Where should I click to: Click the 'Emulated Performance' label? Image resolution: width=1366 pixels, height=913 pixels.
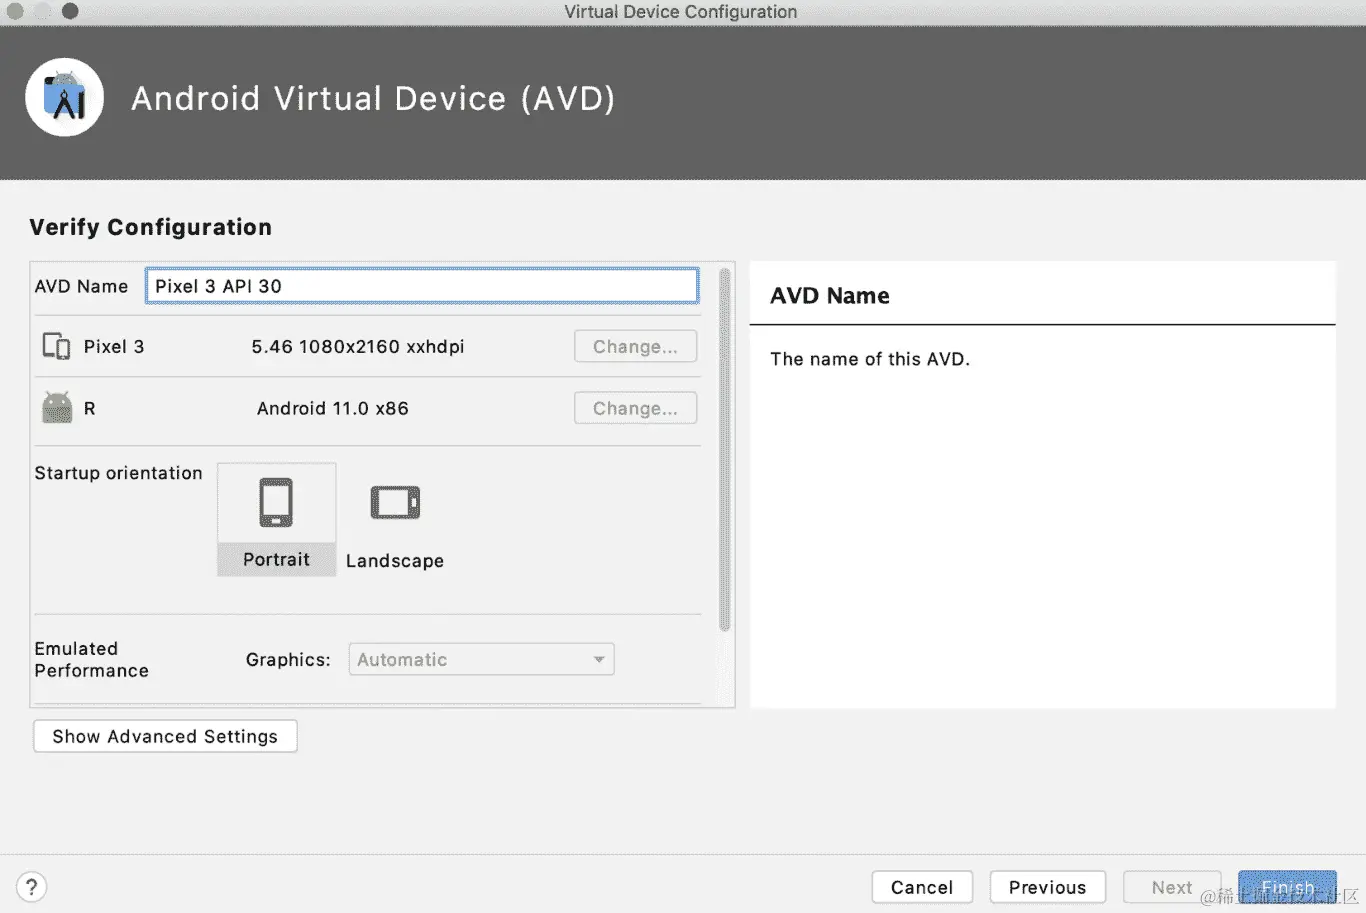(92, 659)
